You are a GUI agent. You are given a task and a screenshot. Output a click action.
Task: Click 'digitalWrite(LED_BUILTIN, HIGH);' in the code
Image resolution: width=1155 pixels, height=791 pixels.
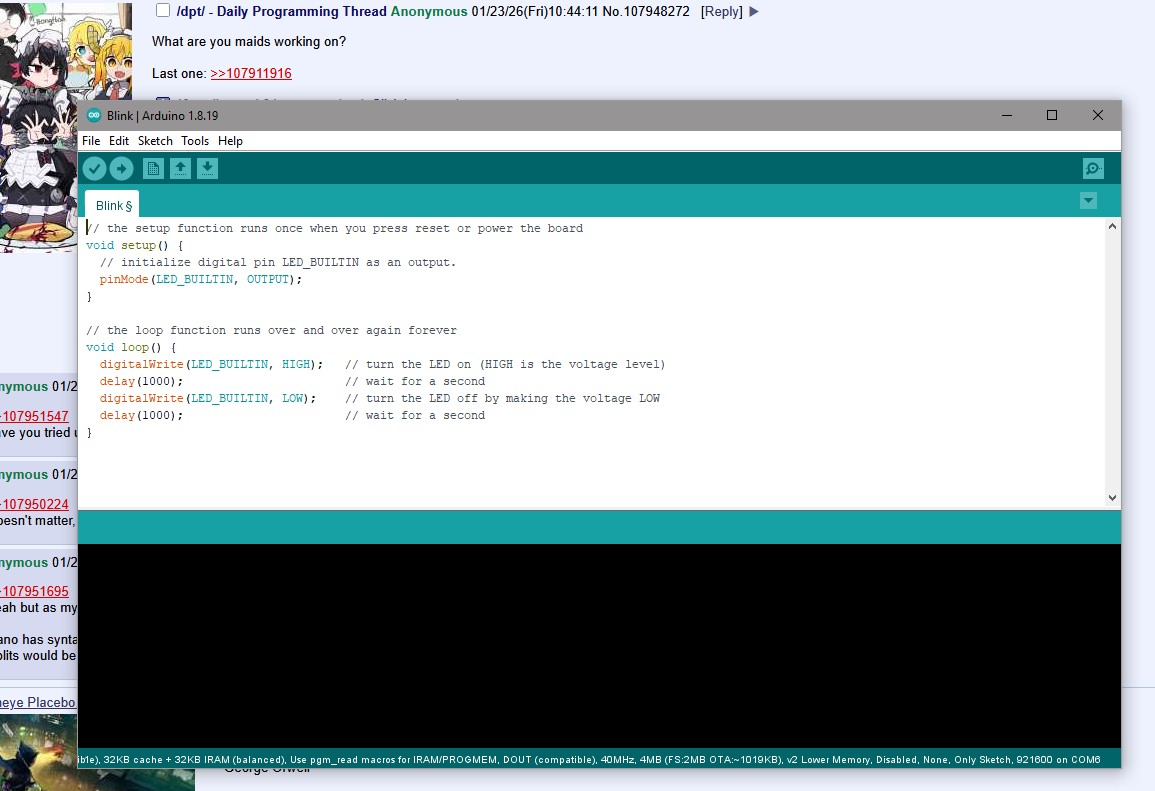tap(211, 365)
